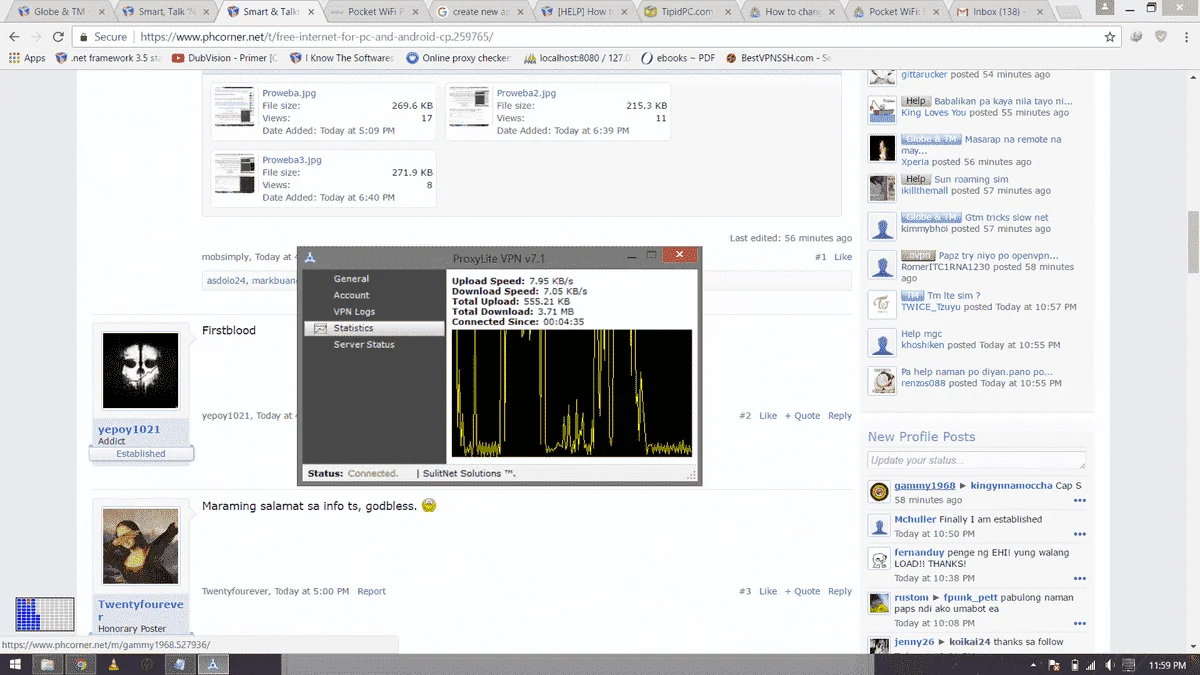The height and width of the screenshot is (675, 1200).
Task: Click Like on post #1
Action: coord(843,257)
